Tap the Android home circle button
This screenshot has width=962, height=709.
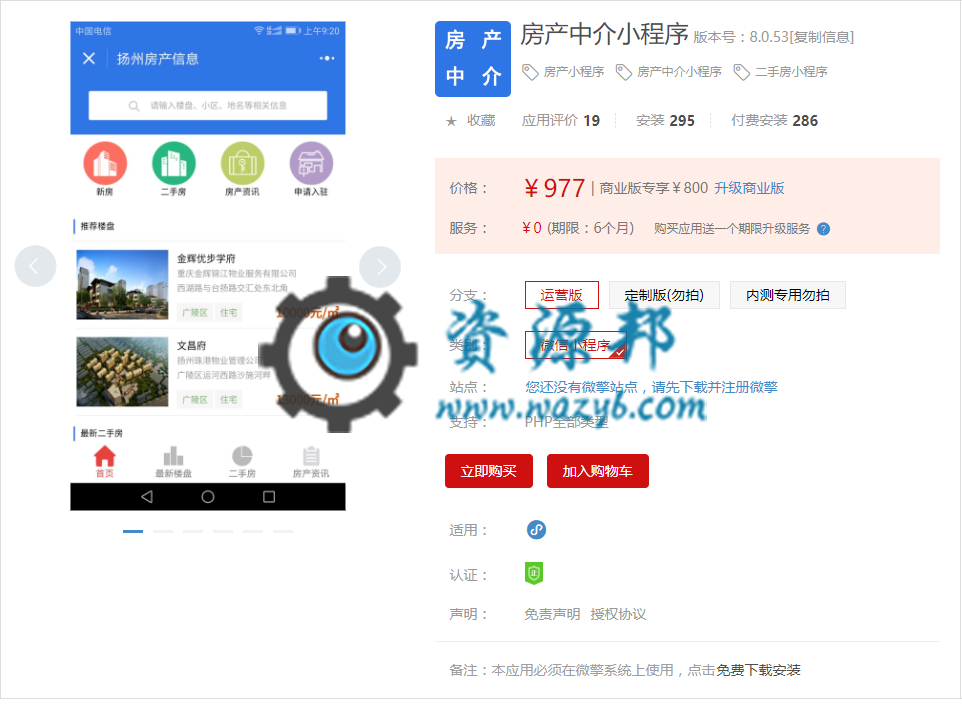pyautogui.click(x=208, y=497)
